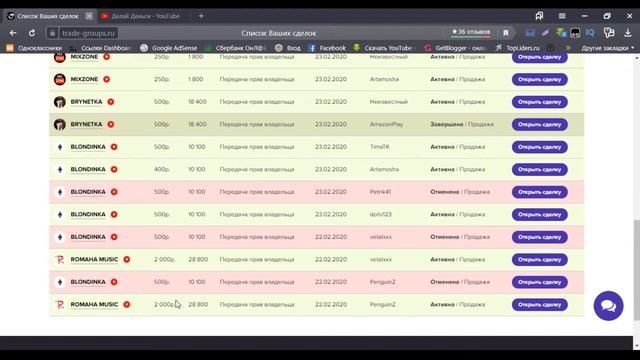Open the green-blue translate extension icon
640x360 pixels.
[561, 33]
